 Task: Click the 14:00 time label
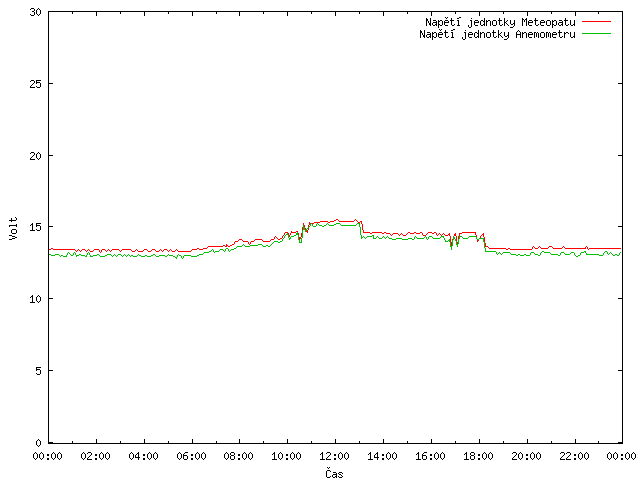(382, 456)
